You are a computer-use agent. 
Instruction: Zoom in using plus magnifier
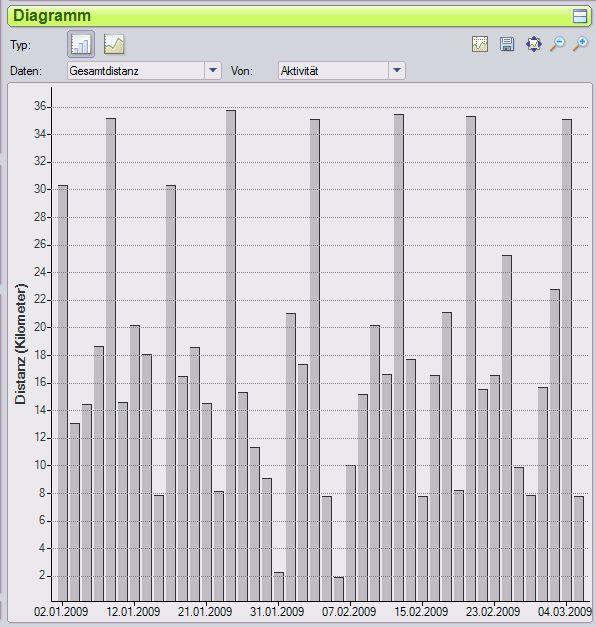pos(580,44)
